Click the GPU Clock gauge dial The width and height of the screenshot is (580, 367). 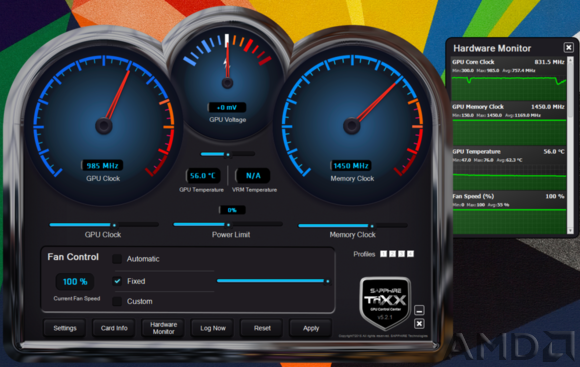(x=104, y=126)
